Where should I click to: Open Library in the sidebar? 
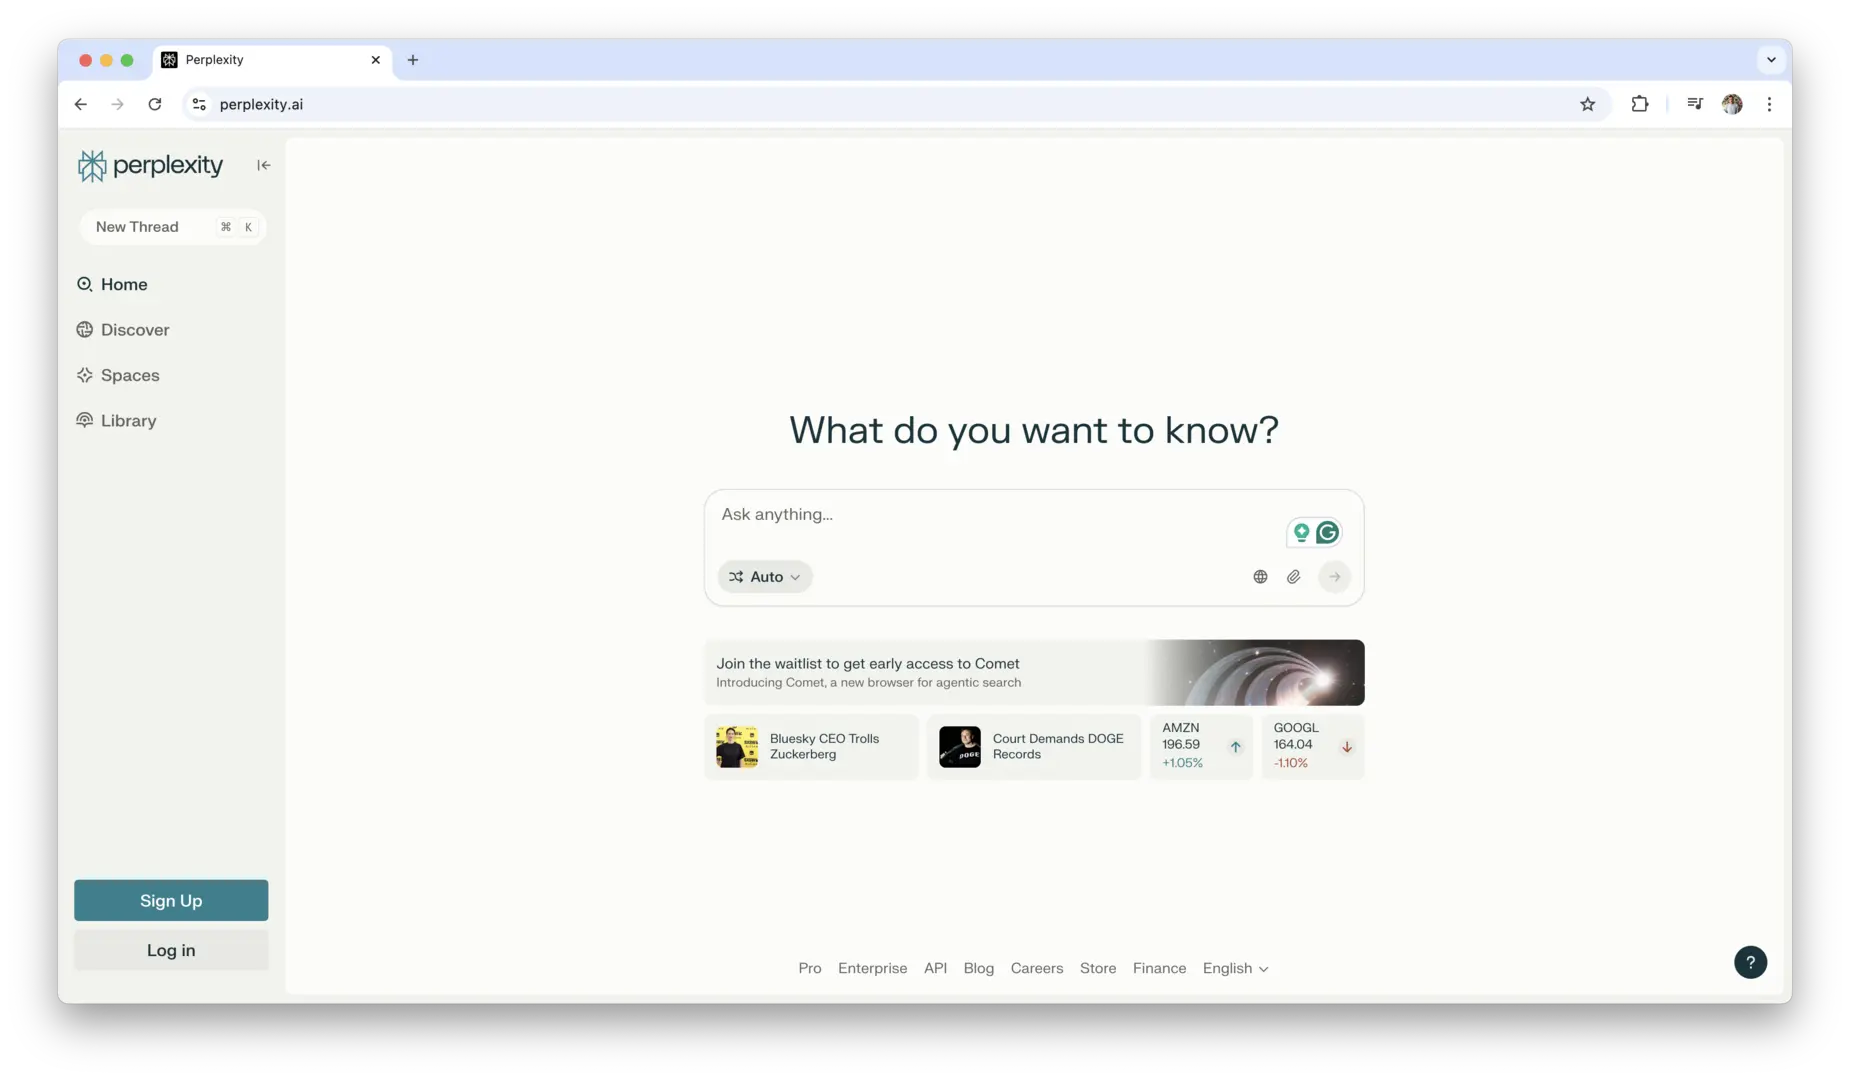coord(128,421)
